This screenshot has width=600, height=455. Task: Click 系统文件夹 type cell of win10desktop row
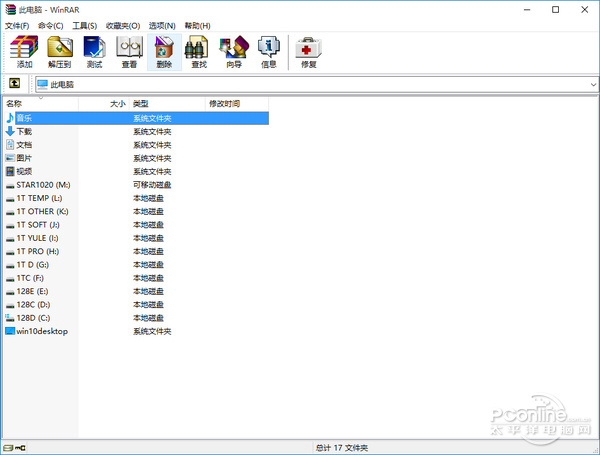tap(152, 331)
